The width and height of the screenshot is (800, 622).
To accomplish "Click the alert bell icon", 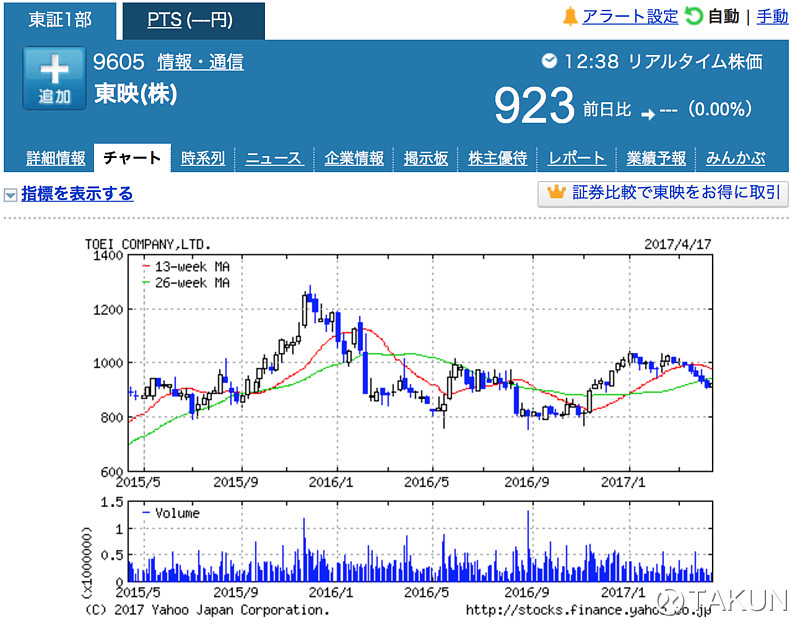I will pyautogui.click(x=570, y=16).
